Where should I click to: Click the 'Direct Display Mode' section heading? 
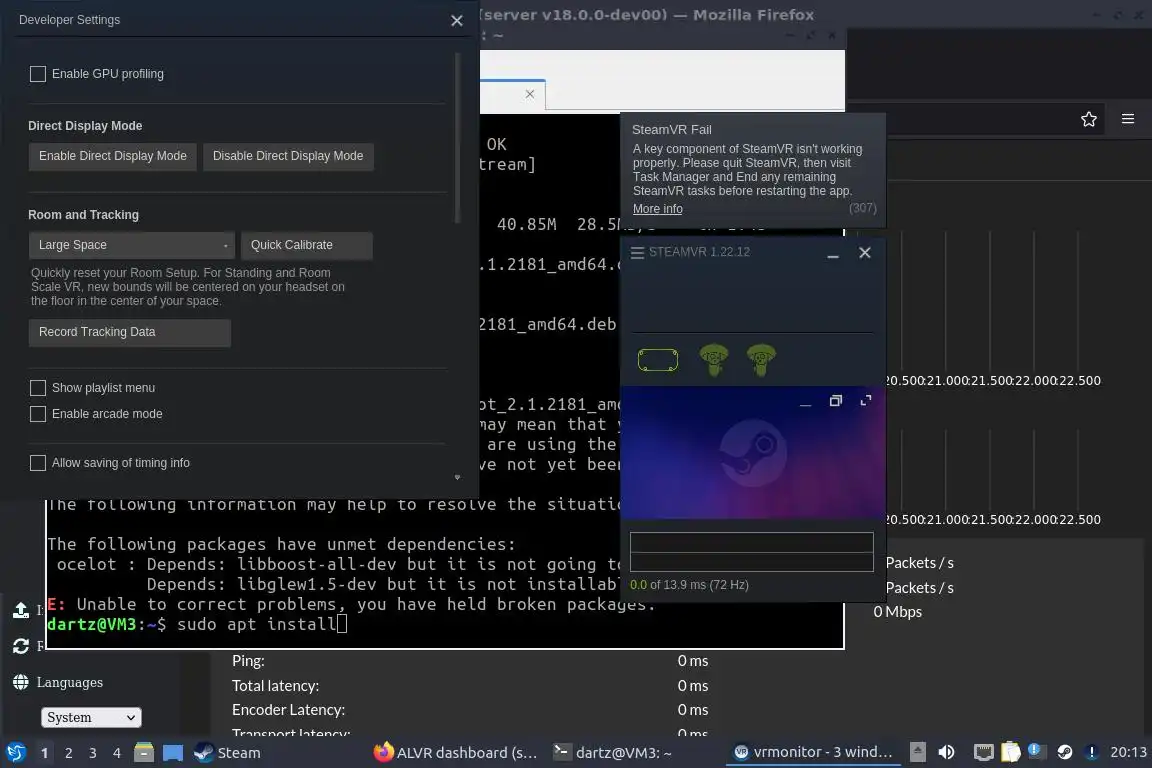(x=85, y=126)
